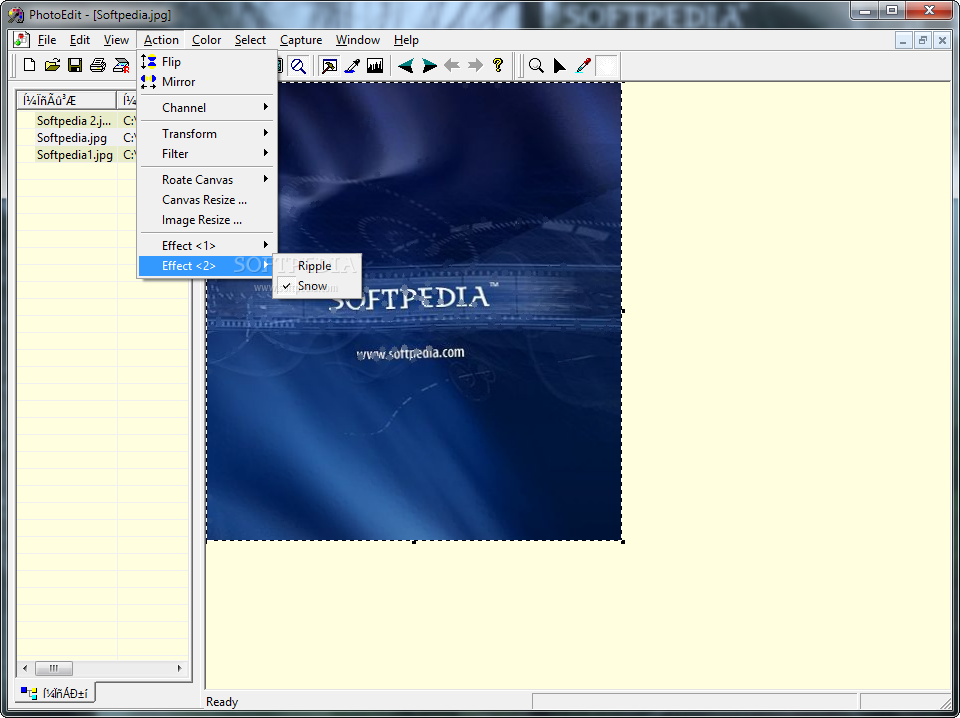Click the gray forward arrow icon

pos(475,65)
